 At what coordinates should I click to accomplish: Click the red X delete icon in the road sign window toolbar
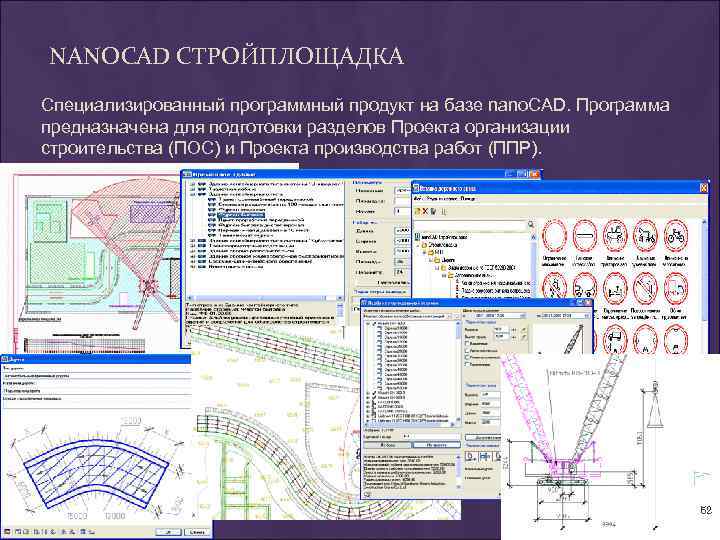coord(425,211)
